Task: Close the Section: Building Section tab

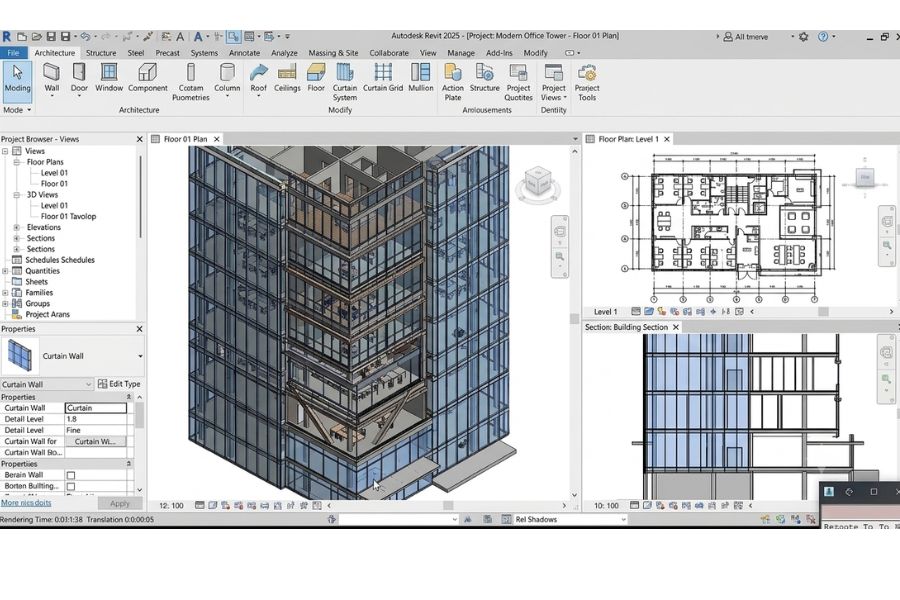Action: [x=676, y=327]
